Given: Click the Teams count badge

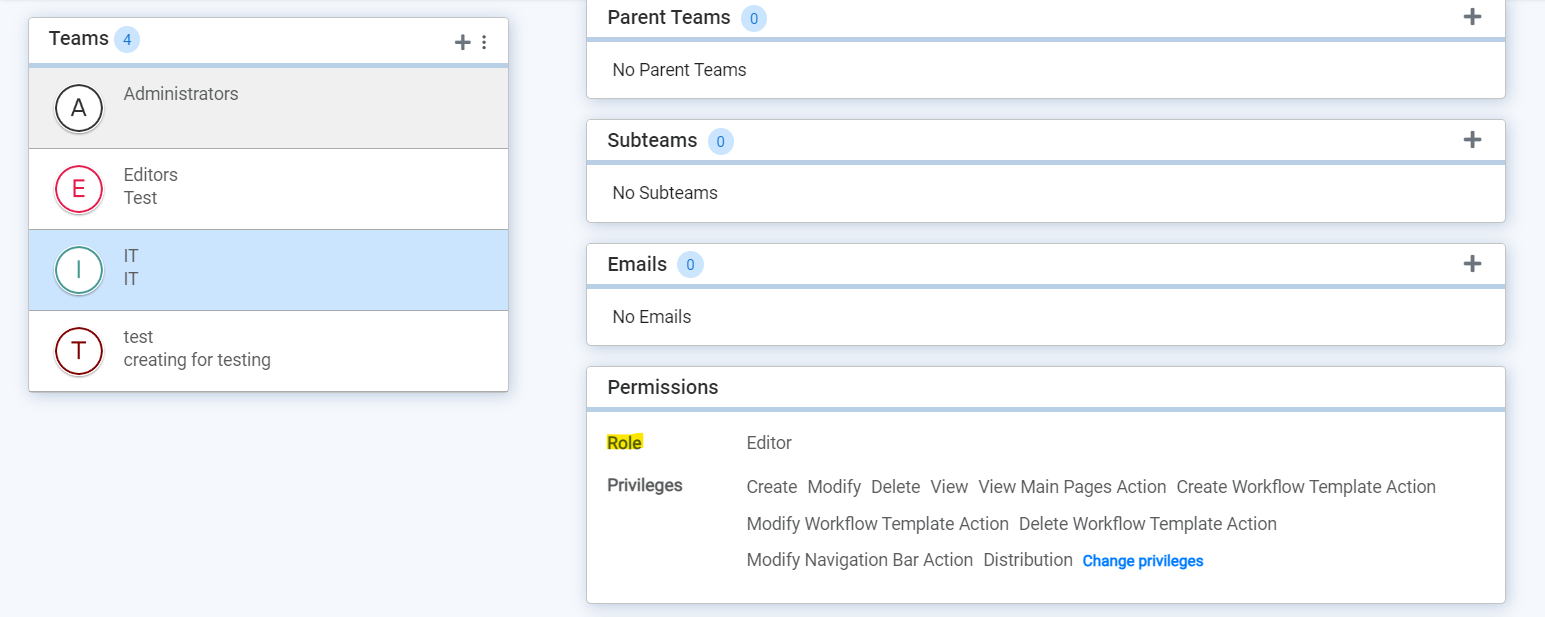Looking at the screenshot, I should point(127,40).
